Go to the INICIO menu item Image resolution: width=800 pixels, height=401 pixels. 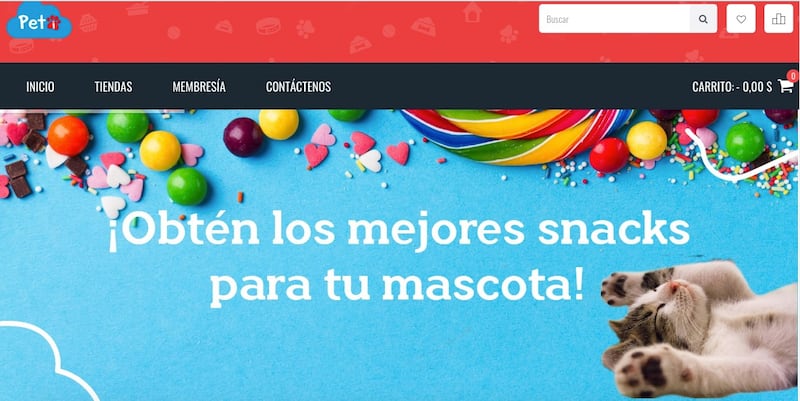40,87
